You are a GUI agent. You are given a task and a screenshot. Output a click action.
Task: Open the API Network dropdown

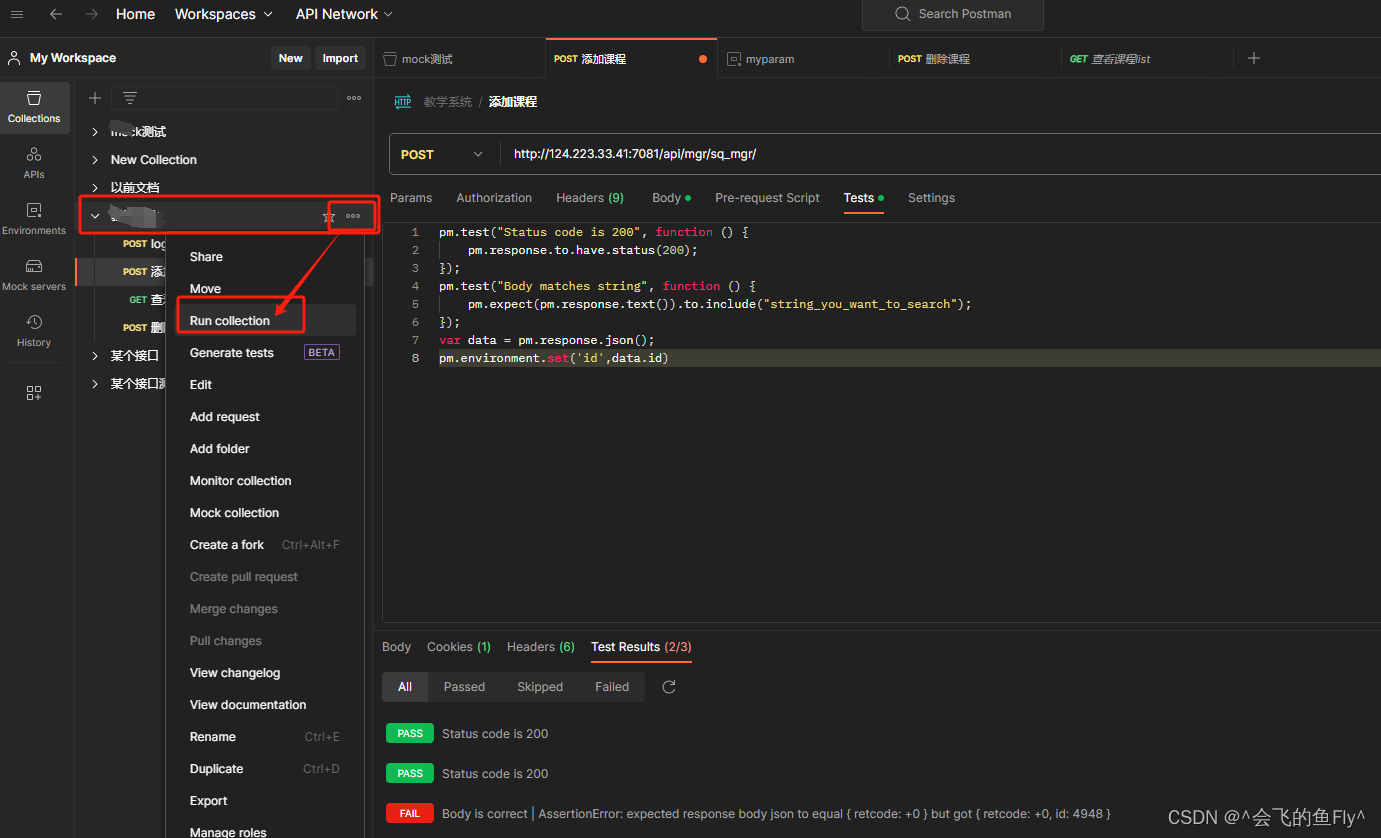pyautogui.click(x=344, y=14)
